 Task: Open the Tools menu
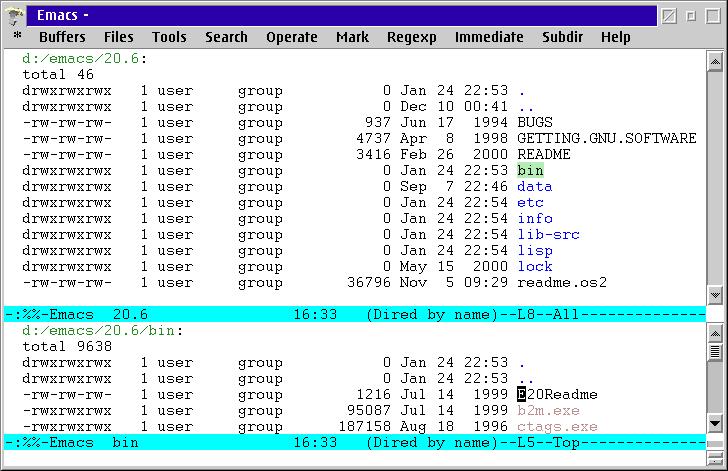pos(169,37)
